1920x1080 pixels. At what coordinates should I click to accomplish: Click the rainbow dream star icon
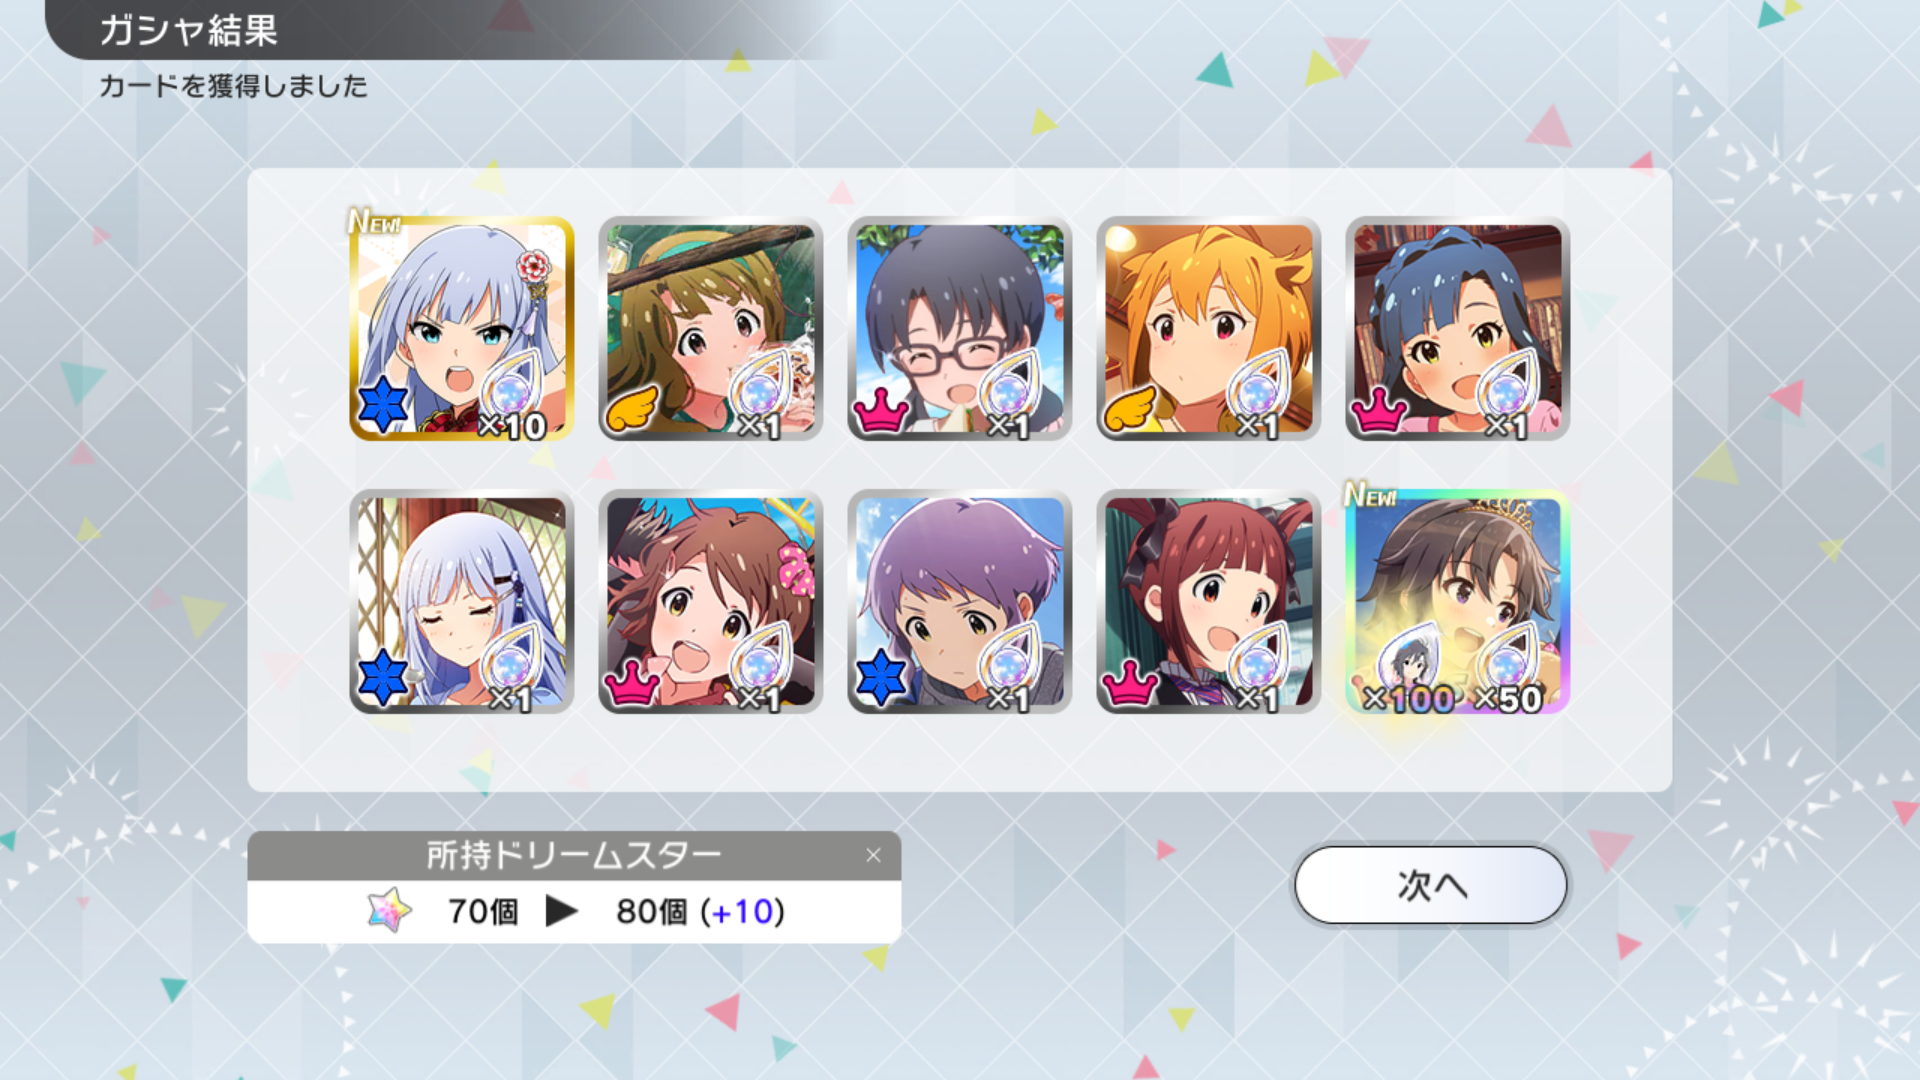point(390,910)
